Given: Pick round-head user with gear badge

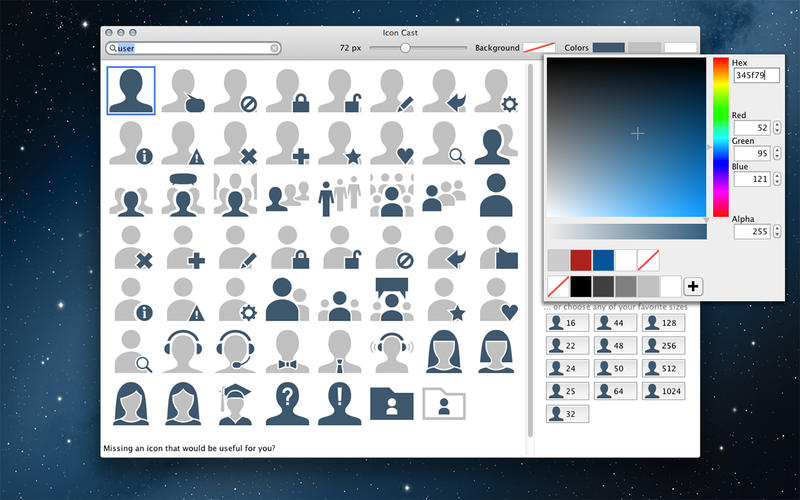Looking at the screenshot, I should coord(238,299).
